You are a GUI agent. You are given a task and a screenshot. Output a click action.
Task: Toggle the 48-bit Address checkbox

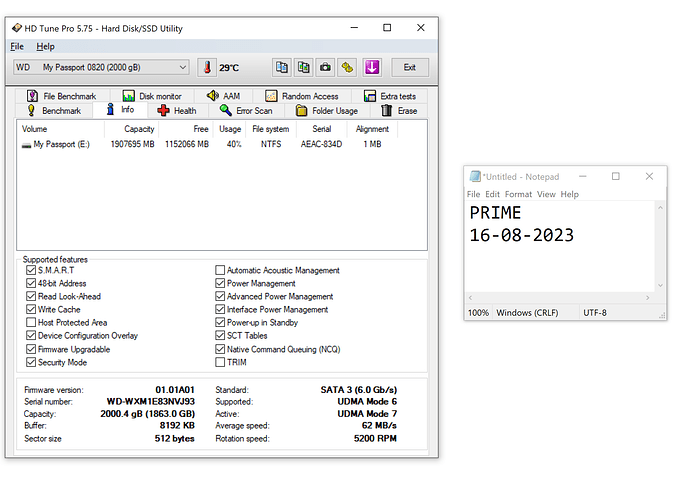coord(31,283)
